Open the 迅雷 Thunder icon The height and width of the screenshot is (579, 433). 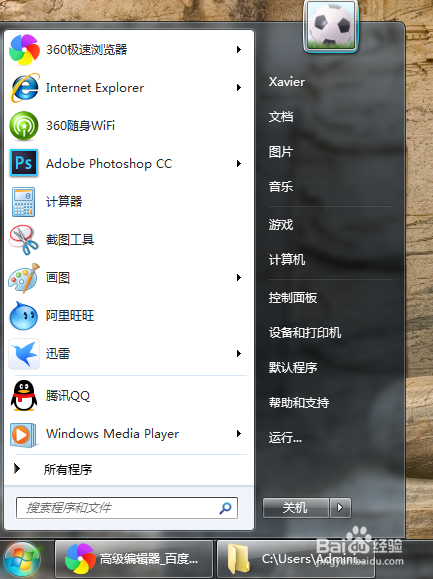(x=24, y=354)
